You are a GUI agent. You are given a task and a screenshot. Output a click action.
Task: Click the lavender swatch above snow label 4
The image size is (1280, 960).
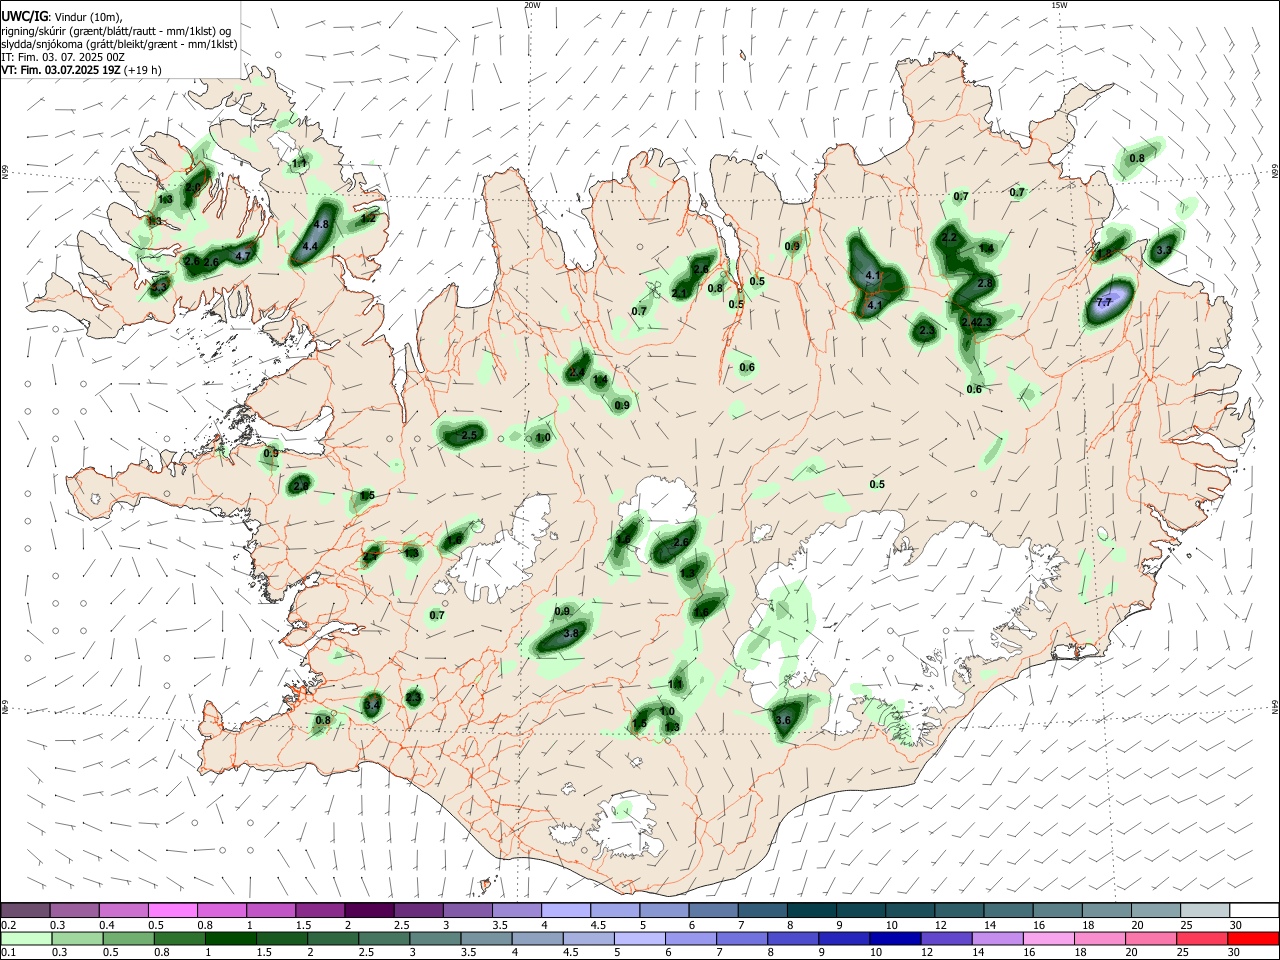tap(565, 910)
